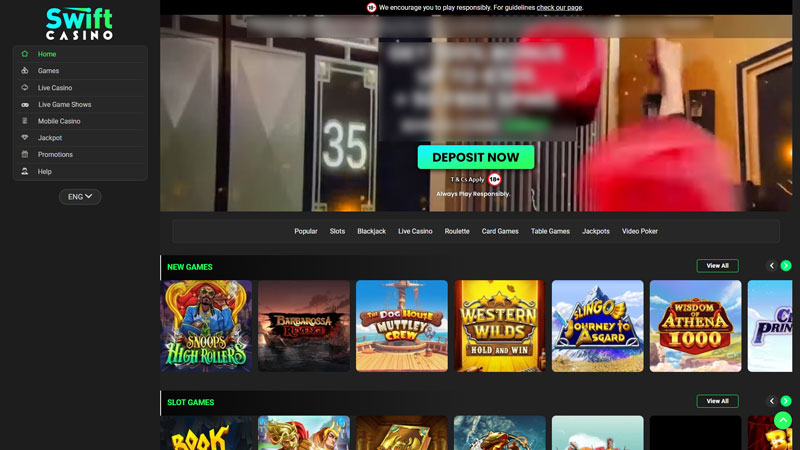Click the 18+ badge in top notice bar

click(x=371, y=7)
